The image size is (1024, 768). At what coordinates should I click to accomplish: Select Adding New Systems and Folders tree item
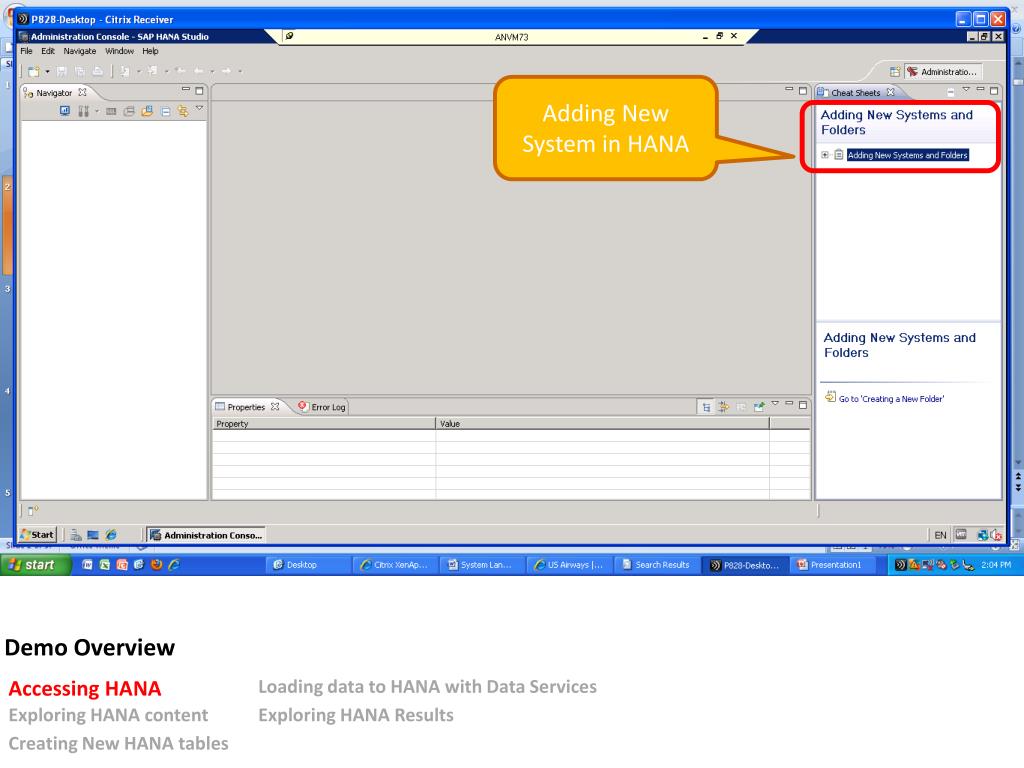(x=907, y=155)
